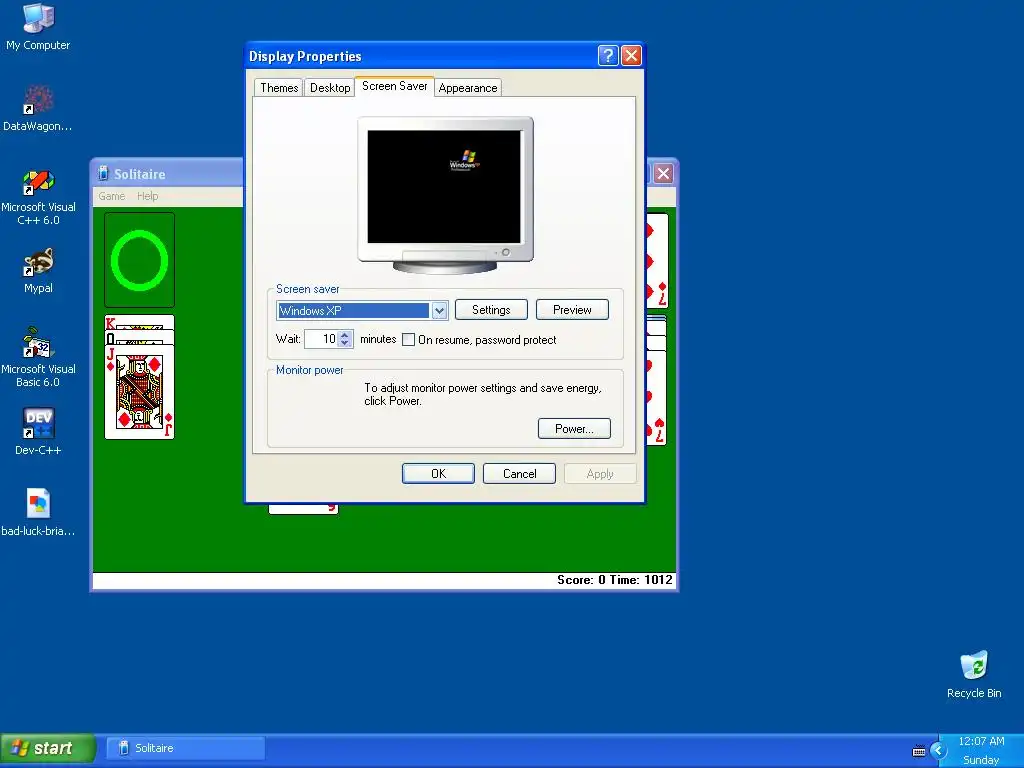The image size is (1024, 768).
Task: Select the Dev-C++ desktop shortcut
Action: 38,431
